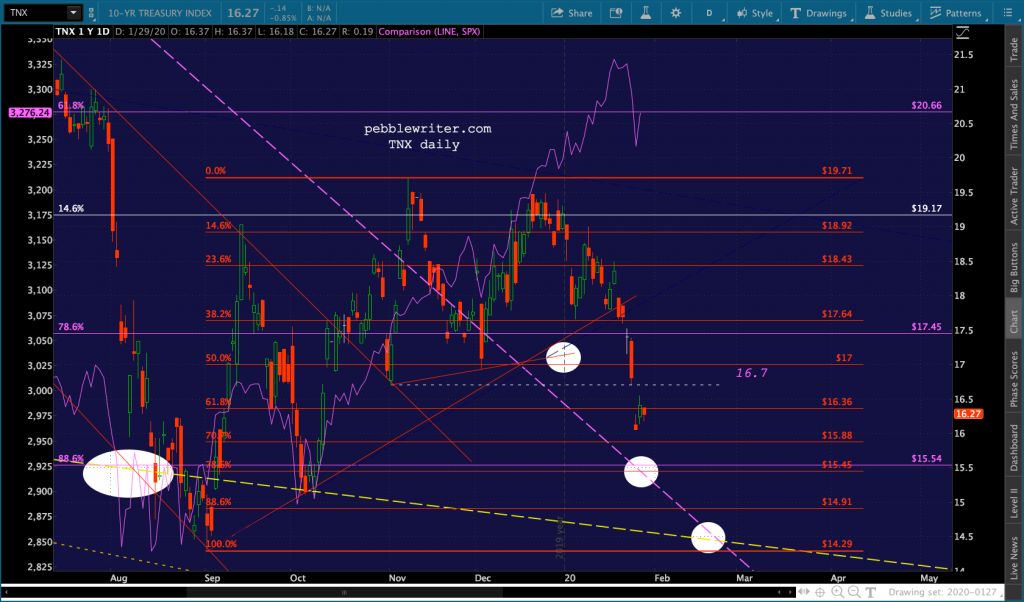Click the scroll-left arrow in bottom bar
The image size is (1024, 602).
pyautogui.click(x=778, y=592)
